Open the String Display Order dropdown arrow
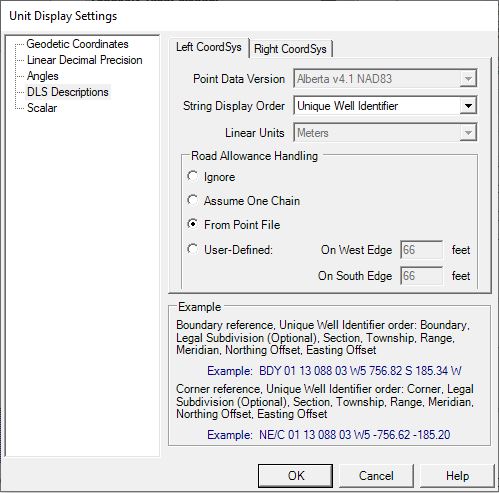The width and height of the screenshot is (499, 493). [x=468, y=106]
